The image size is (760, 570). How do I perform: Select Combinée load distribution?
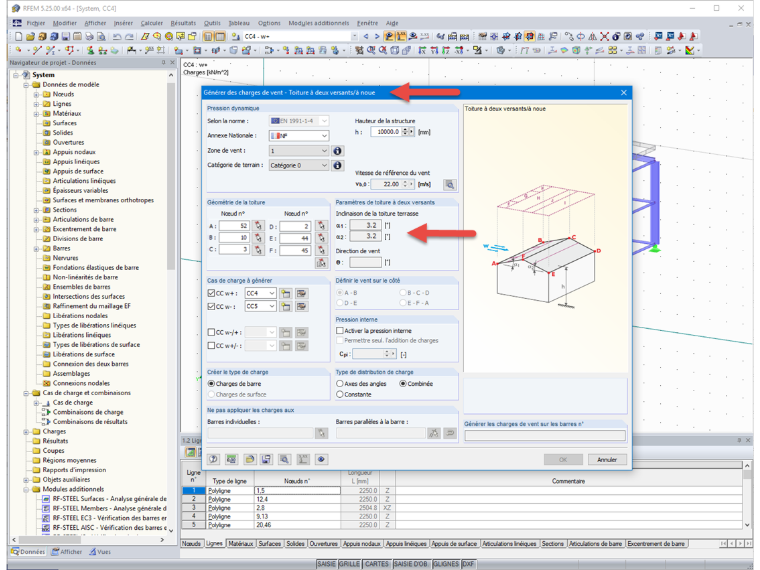coord(403,383)
